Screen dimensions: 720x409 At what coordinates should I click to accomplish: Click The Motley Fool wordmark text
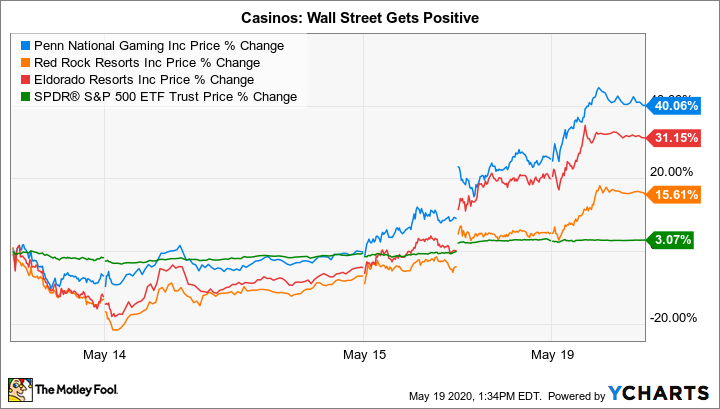tap(81, 389)
